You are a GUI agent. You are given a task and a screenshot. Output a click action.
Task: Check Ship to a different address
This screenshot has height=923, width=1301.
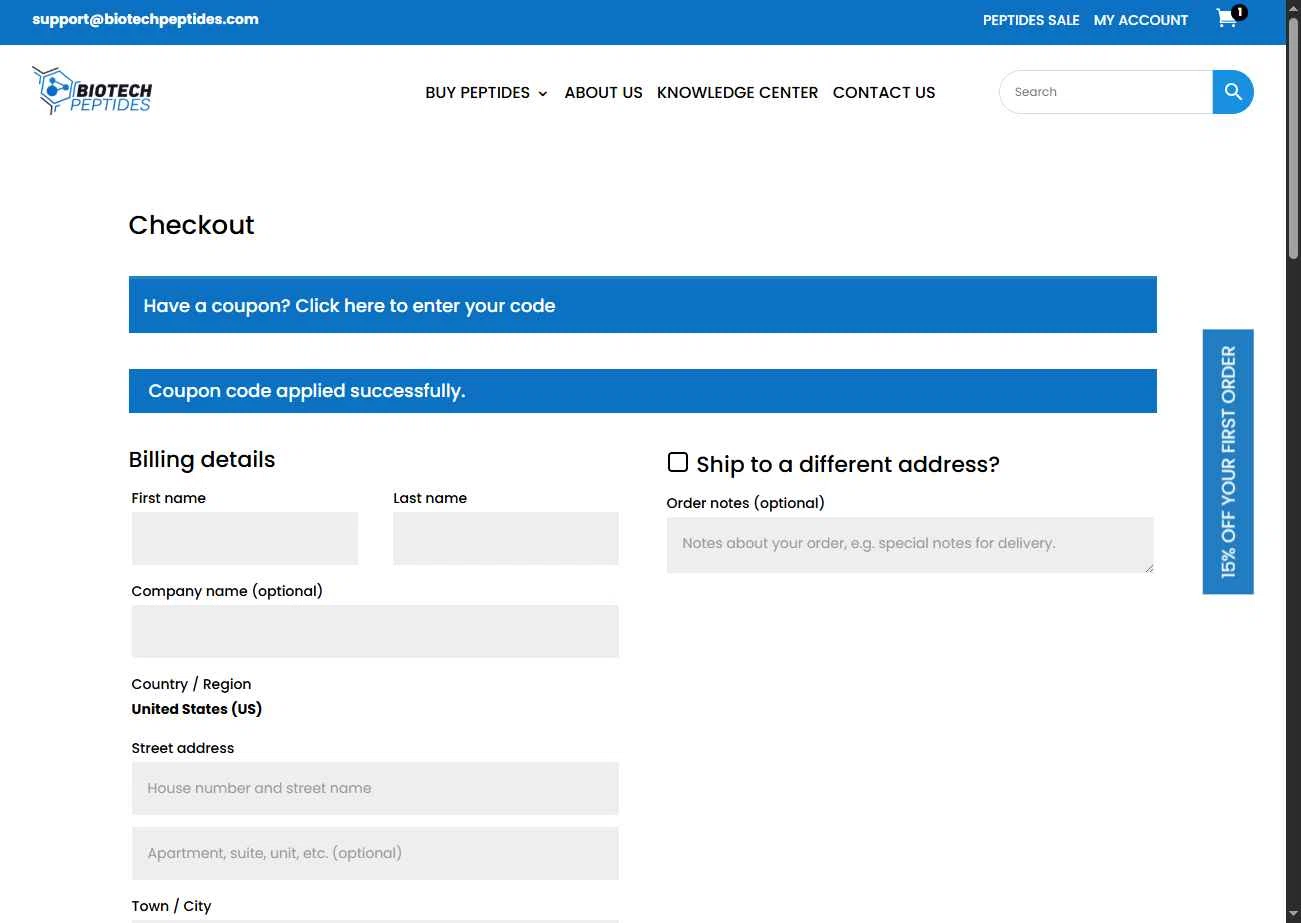pyautogui.click(x=678, y=462)
